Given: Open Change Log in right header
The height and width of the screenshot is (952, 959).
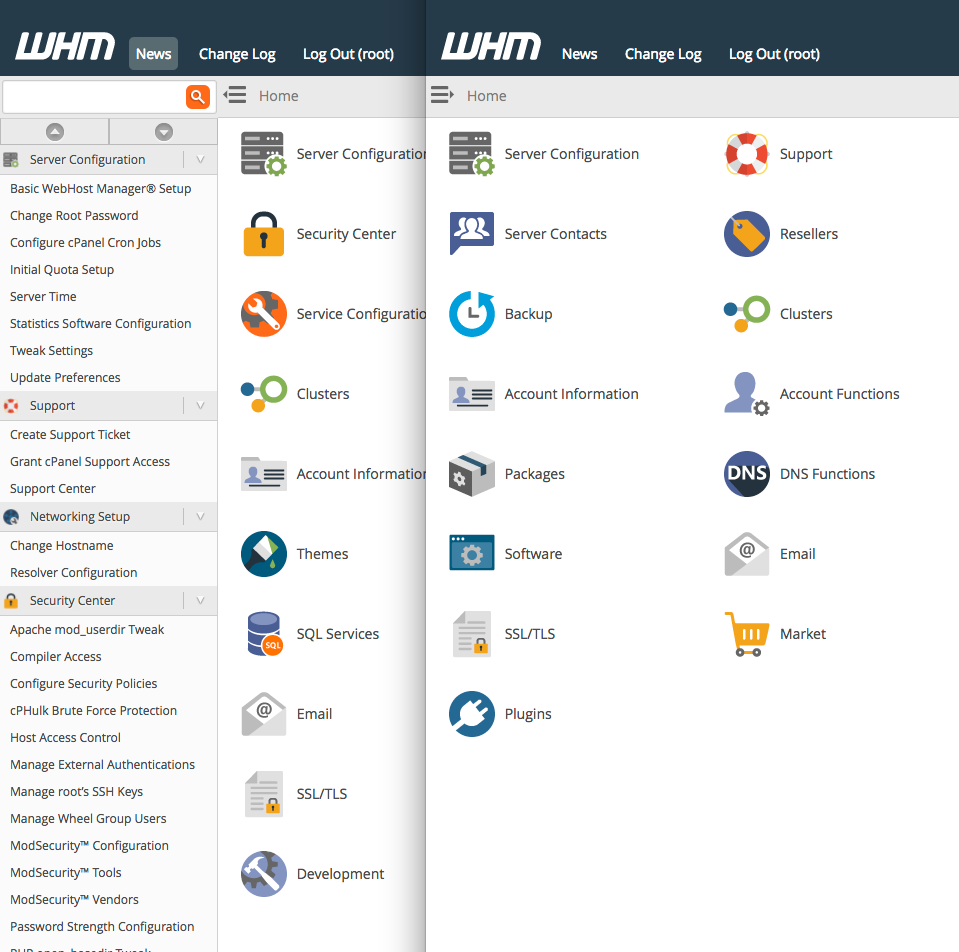Looking at the screenshot, I should 663,54.
